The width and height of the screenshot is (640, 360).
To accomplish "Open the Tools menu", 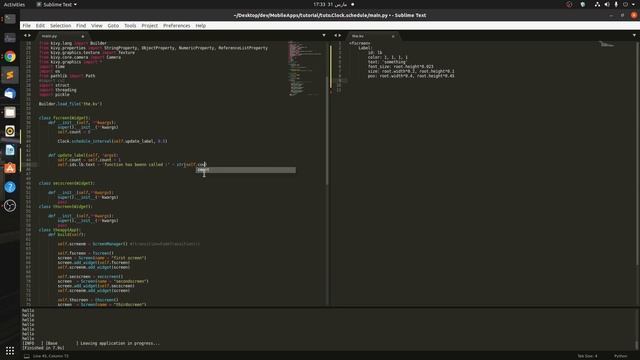I will [x=130, y=25].
